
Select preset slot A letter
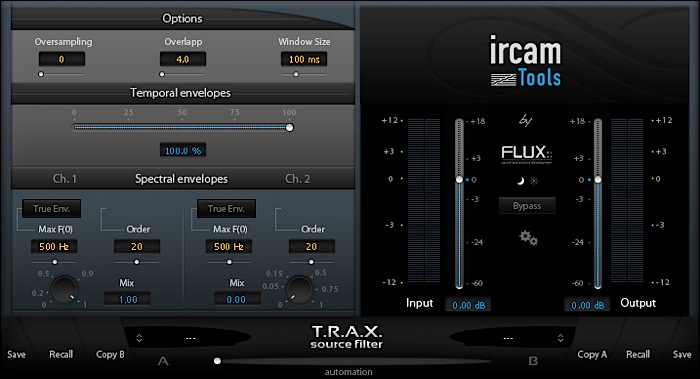(x=163, y=361)
